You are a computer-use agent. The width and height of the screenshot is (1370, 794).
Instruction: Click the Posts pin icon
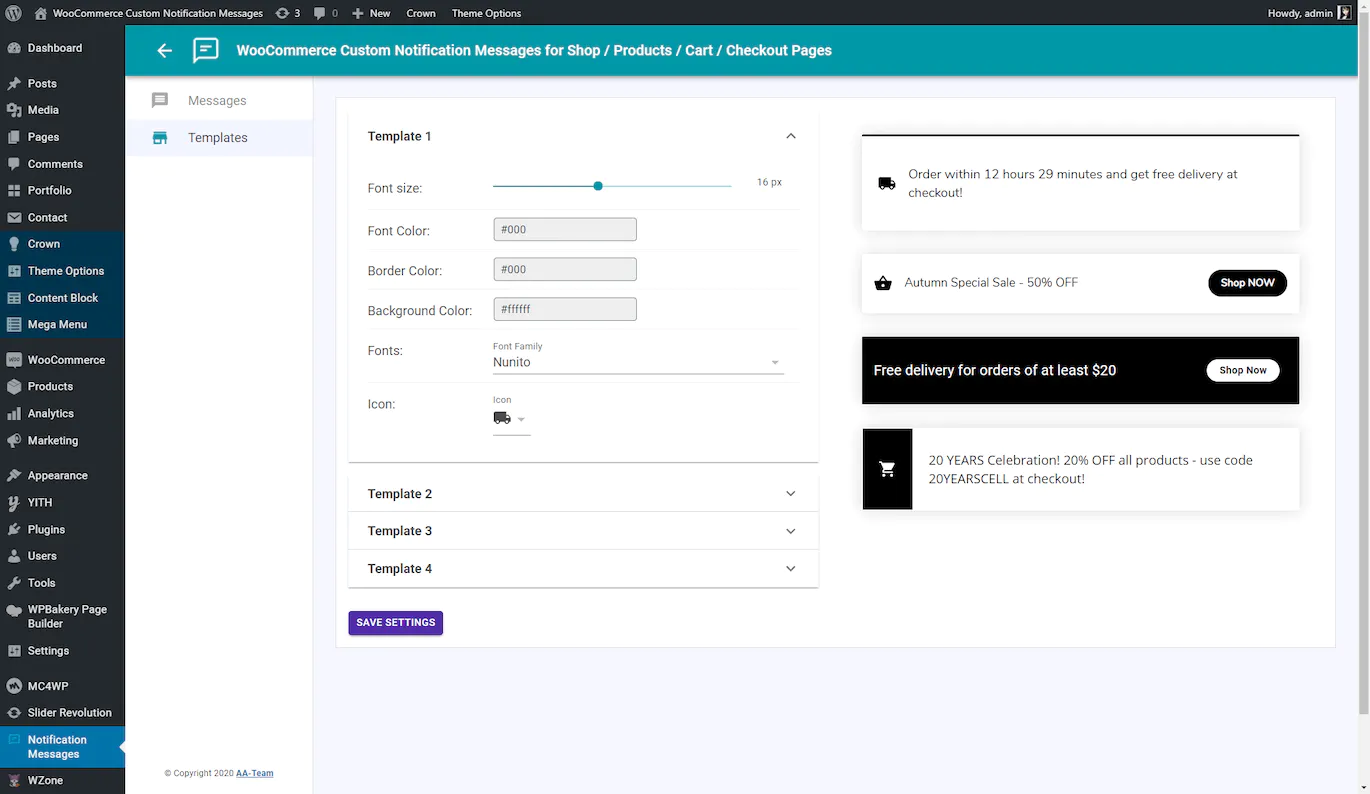pyautogui.click(x=14, y=84)
